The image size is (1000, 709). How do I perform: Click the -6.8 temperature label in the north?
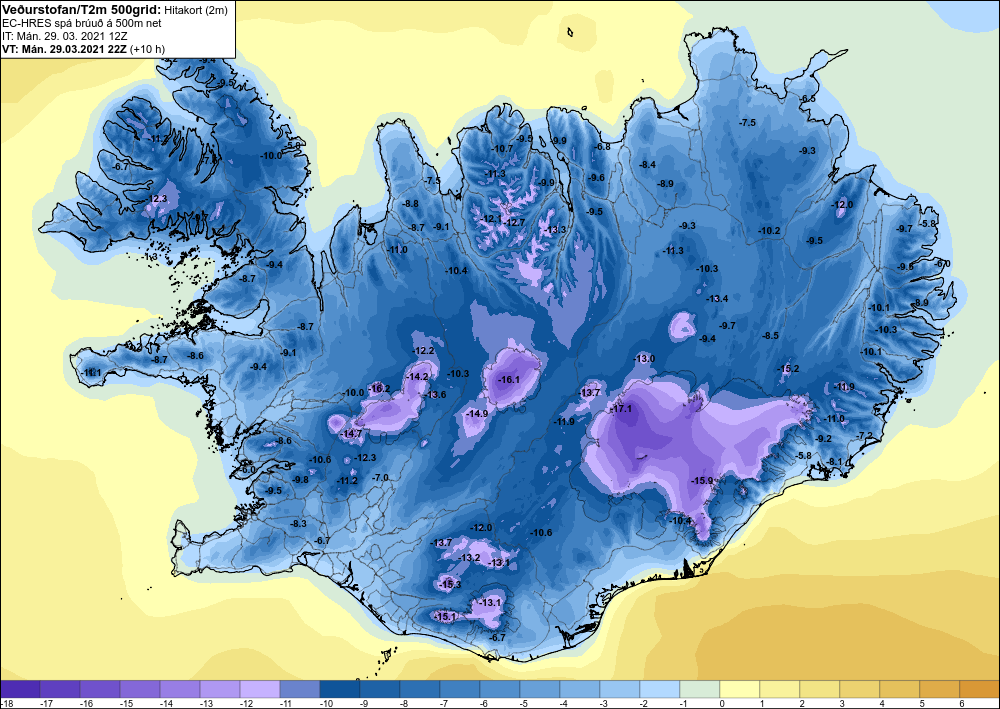[602, 147]
